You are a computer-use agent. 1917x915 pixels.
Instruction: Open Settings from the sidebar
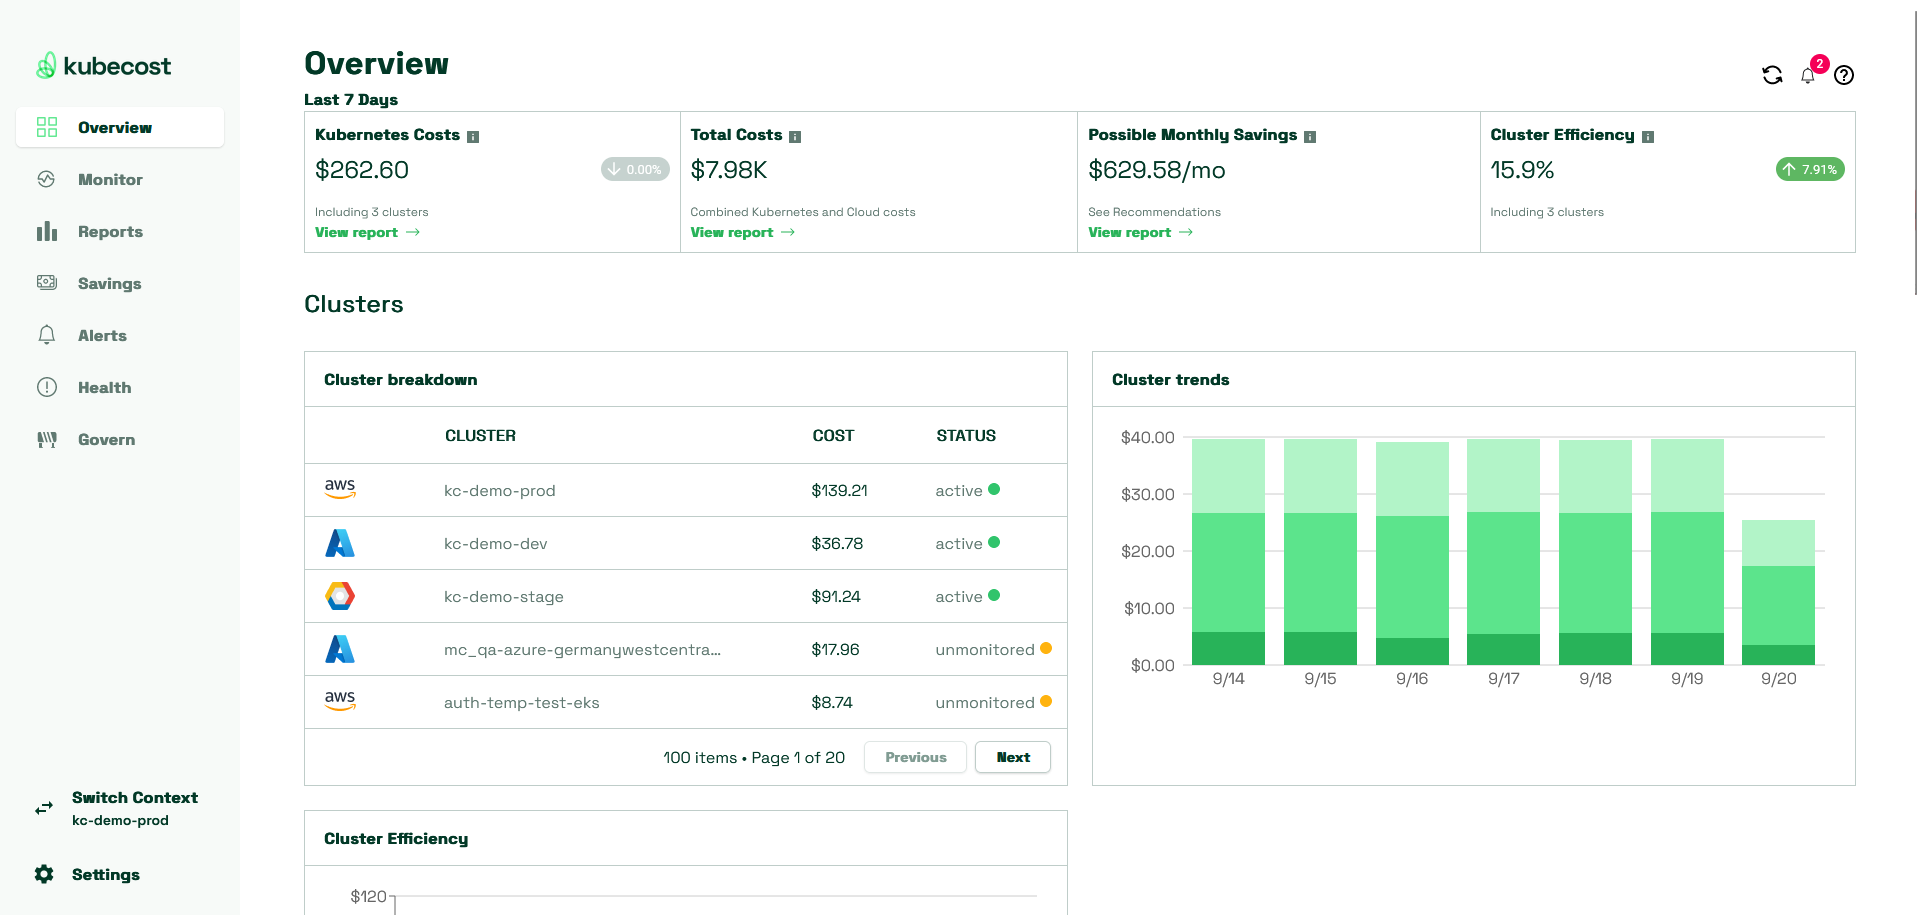point(105,874)
